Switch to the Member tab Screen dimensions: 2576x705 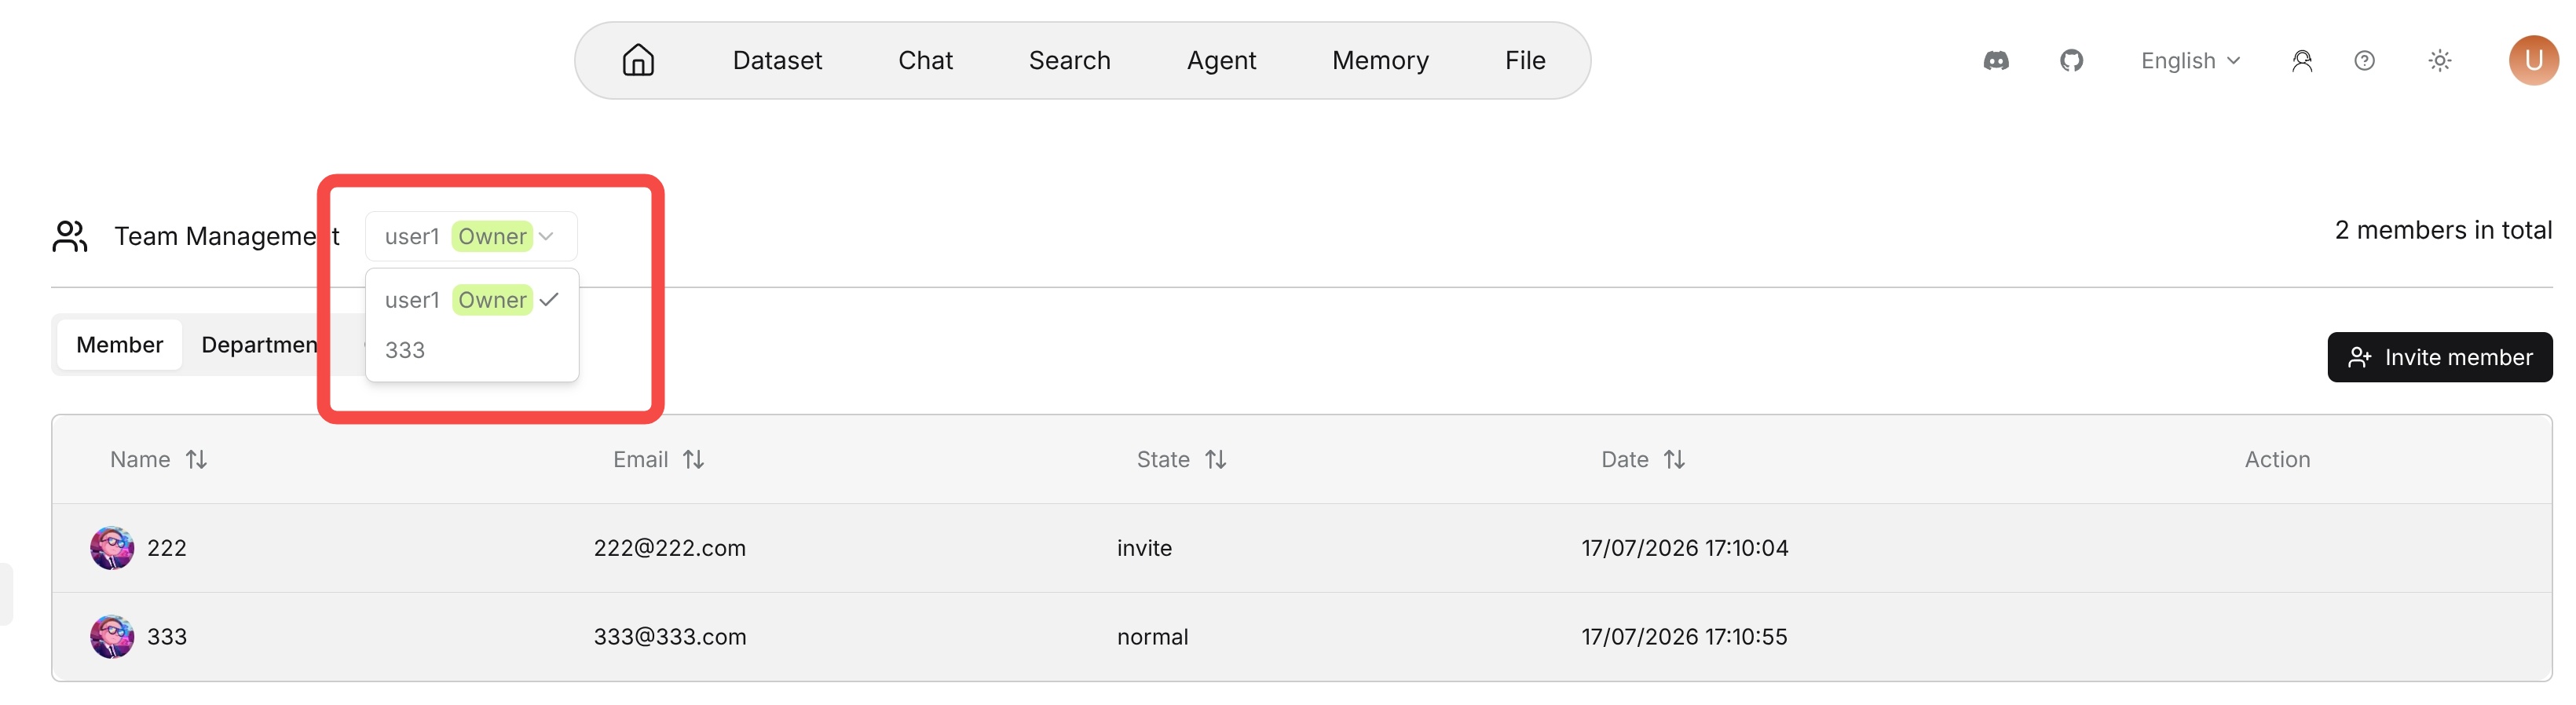[119, 345]
